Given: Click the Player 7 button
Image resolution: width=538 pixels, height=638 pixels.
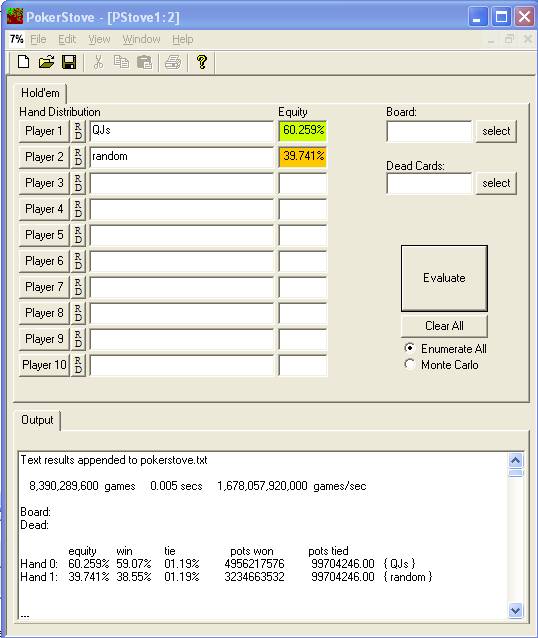Looking at the screenshot, I should pyautogui.click(x=44, y=287).
